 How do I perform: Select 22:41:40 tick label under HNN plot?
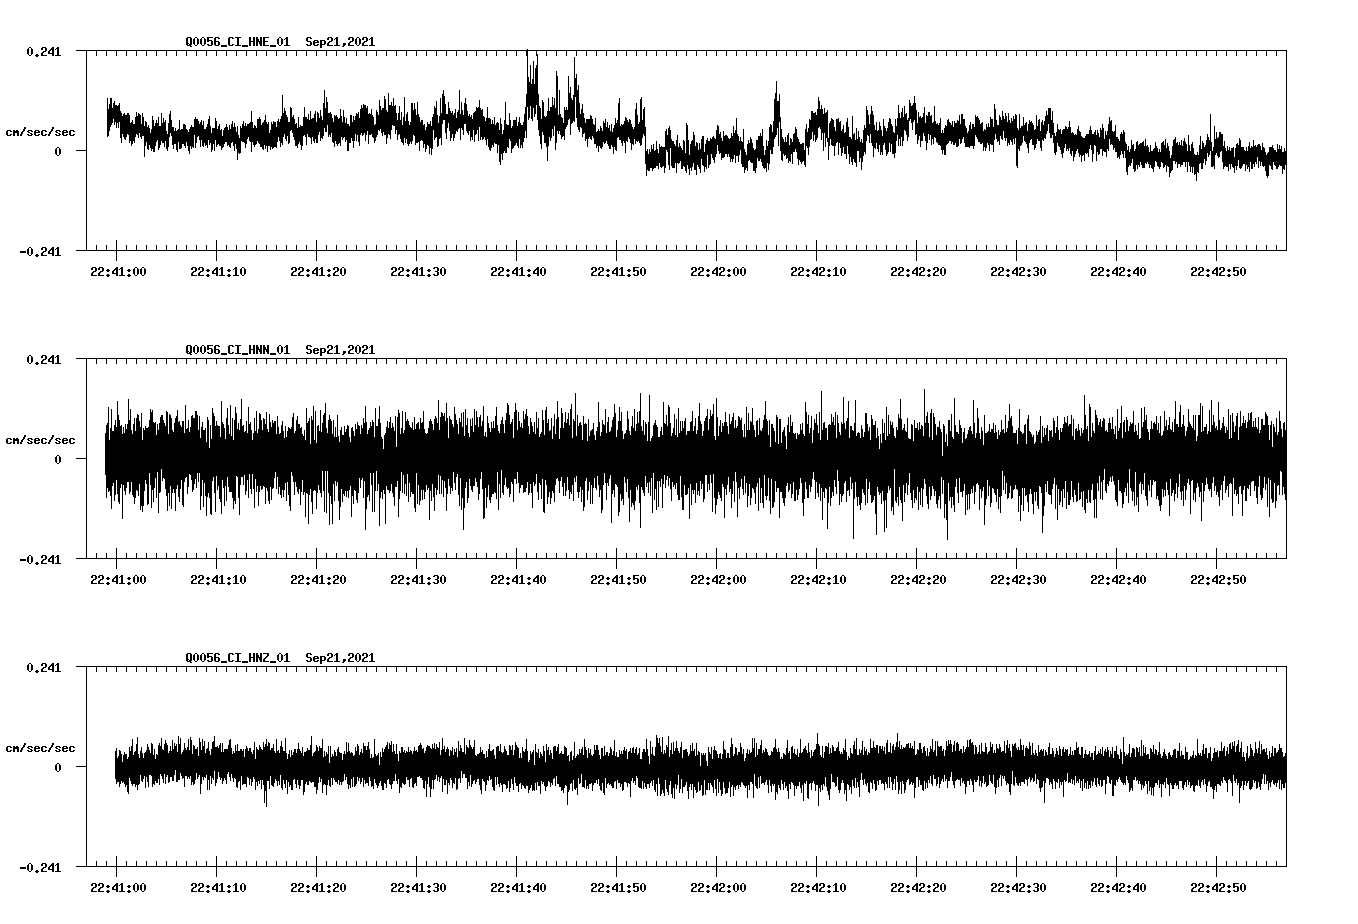click(x=518, y=579)
